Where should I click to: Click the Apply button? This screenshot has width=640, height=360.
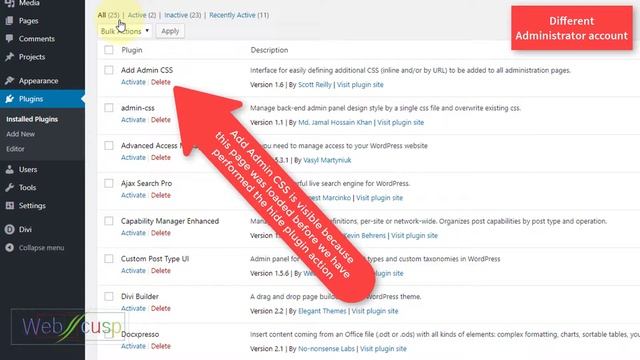tap(170, 31)
